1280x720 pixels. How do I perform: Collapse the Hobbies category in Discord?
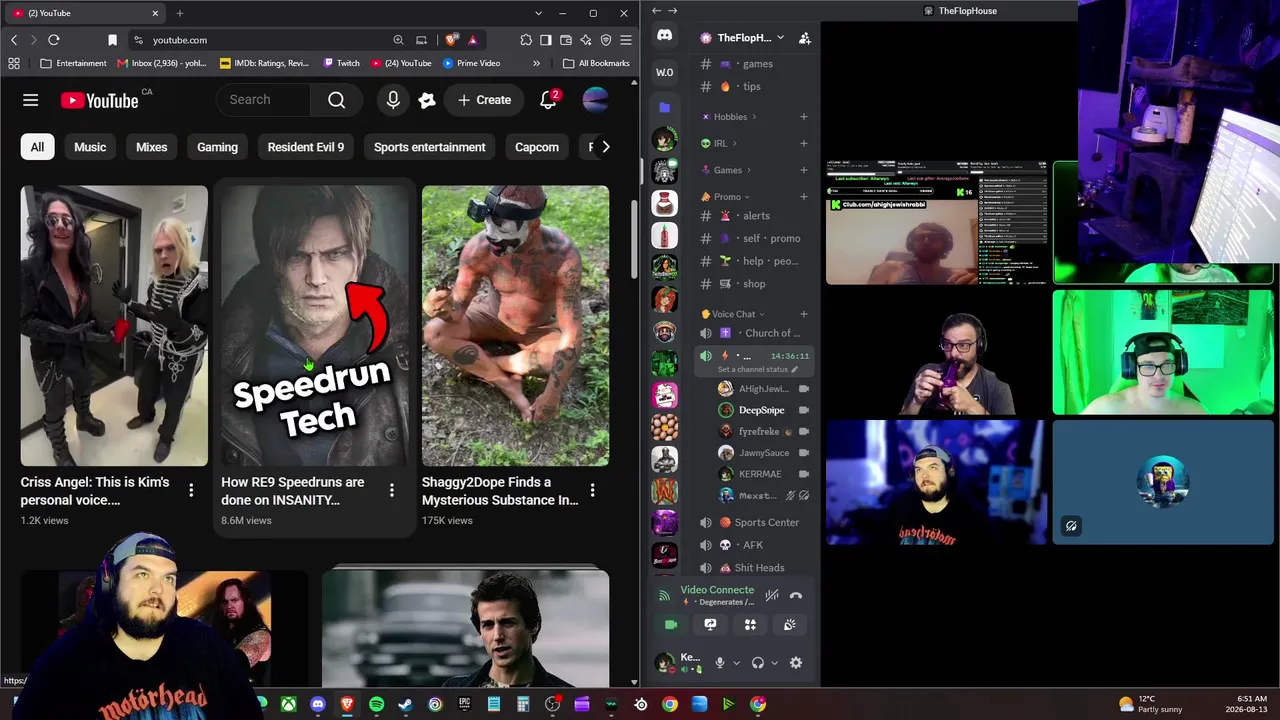[730, 117]
